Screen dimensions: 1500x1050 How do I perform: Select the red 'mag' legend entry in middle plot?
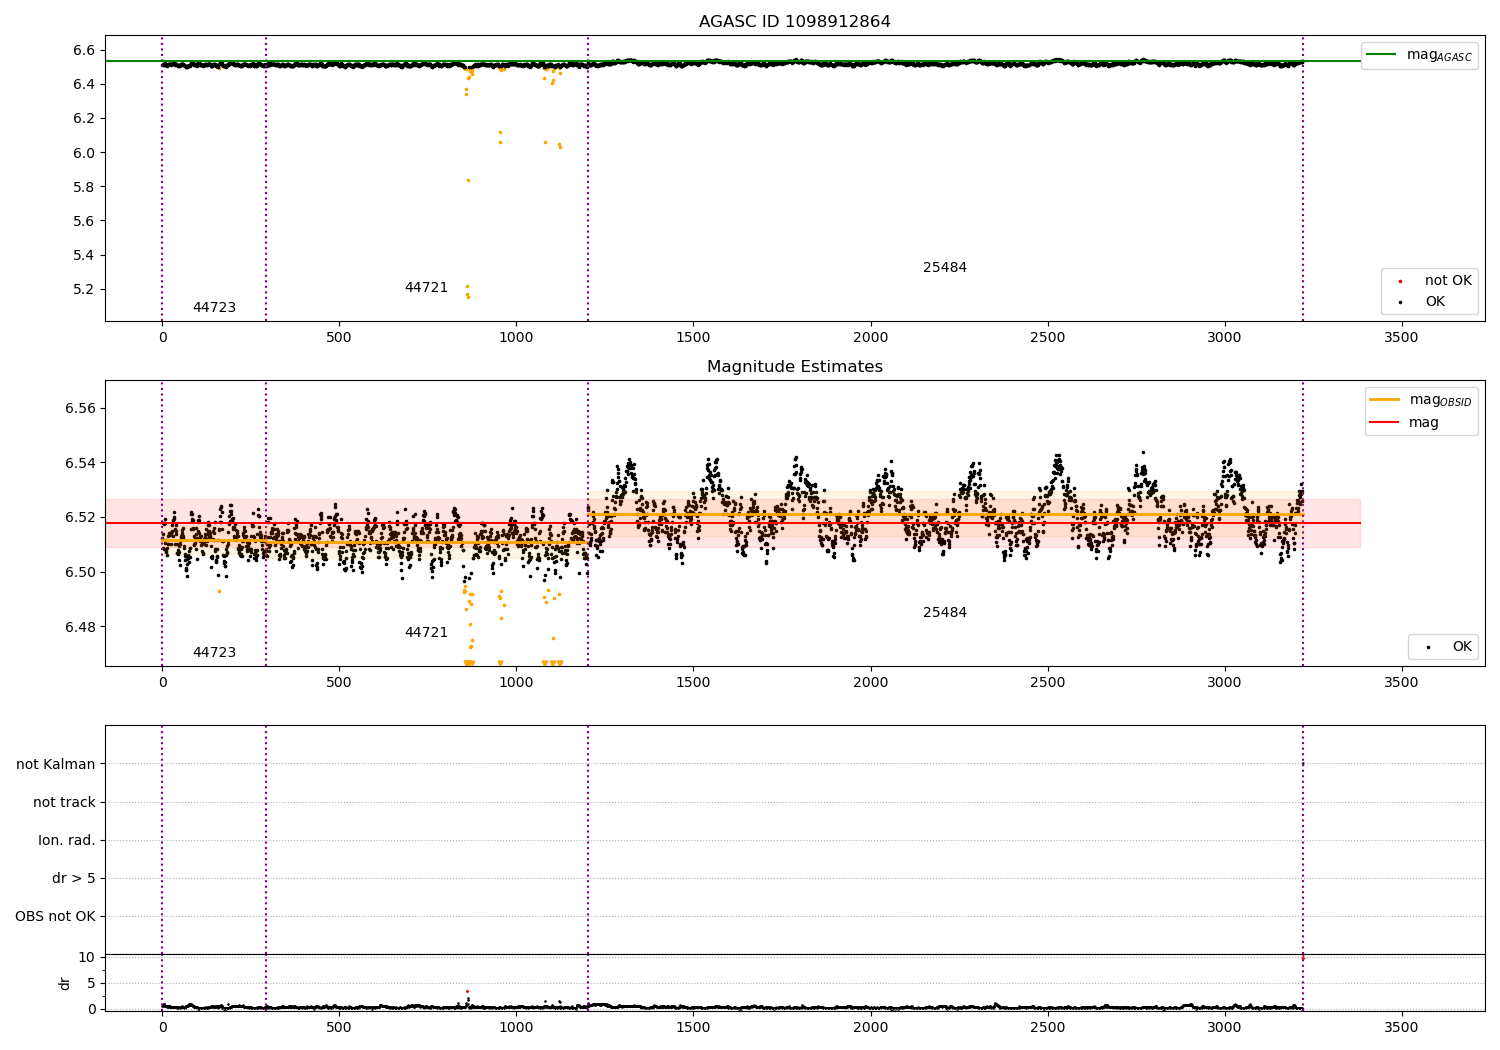[1404, 423]
